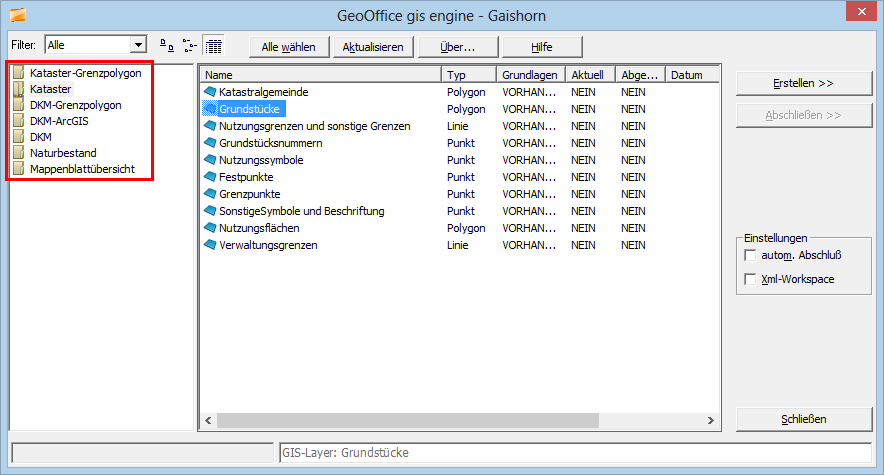This screenshot has width=884, height=475.
Task: Click the Nutzungsgrenzen und sonstige Grenzen layer icon
Action: [x=210, y=125]
